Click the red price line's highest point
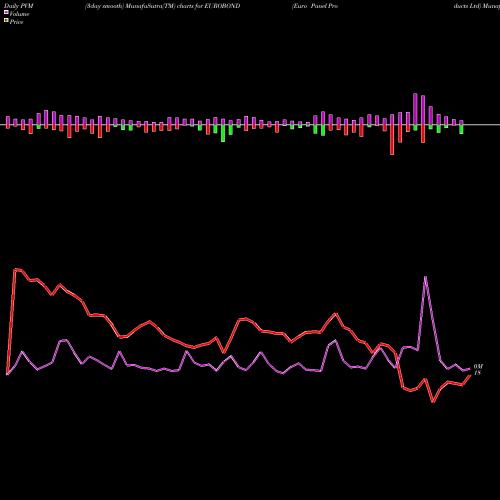 click(15, 269)
